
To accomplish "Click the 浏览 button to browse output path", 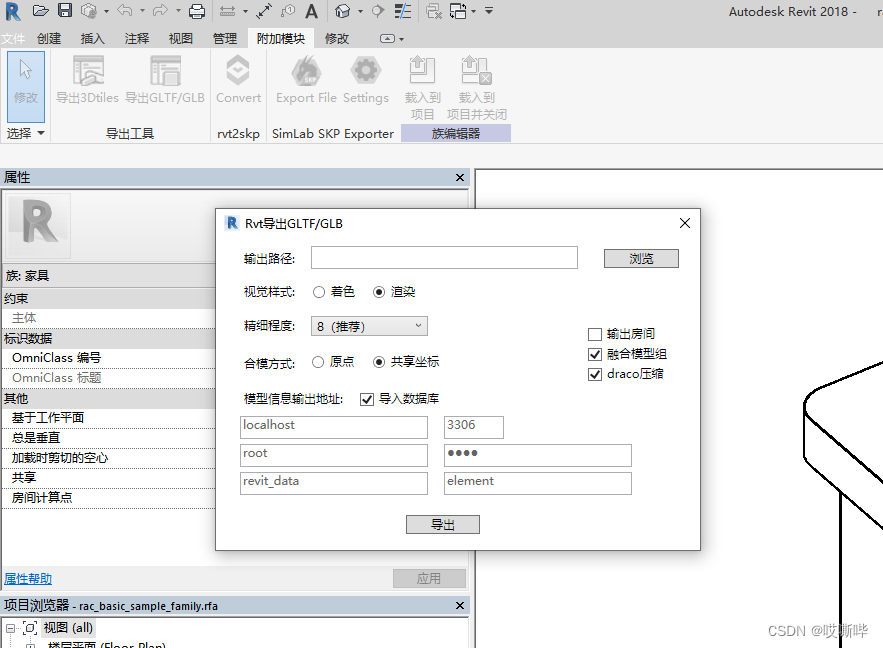I will pyautogui.click(x=640, y=258).
